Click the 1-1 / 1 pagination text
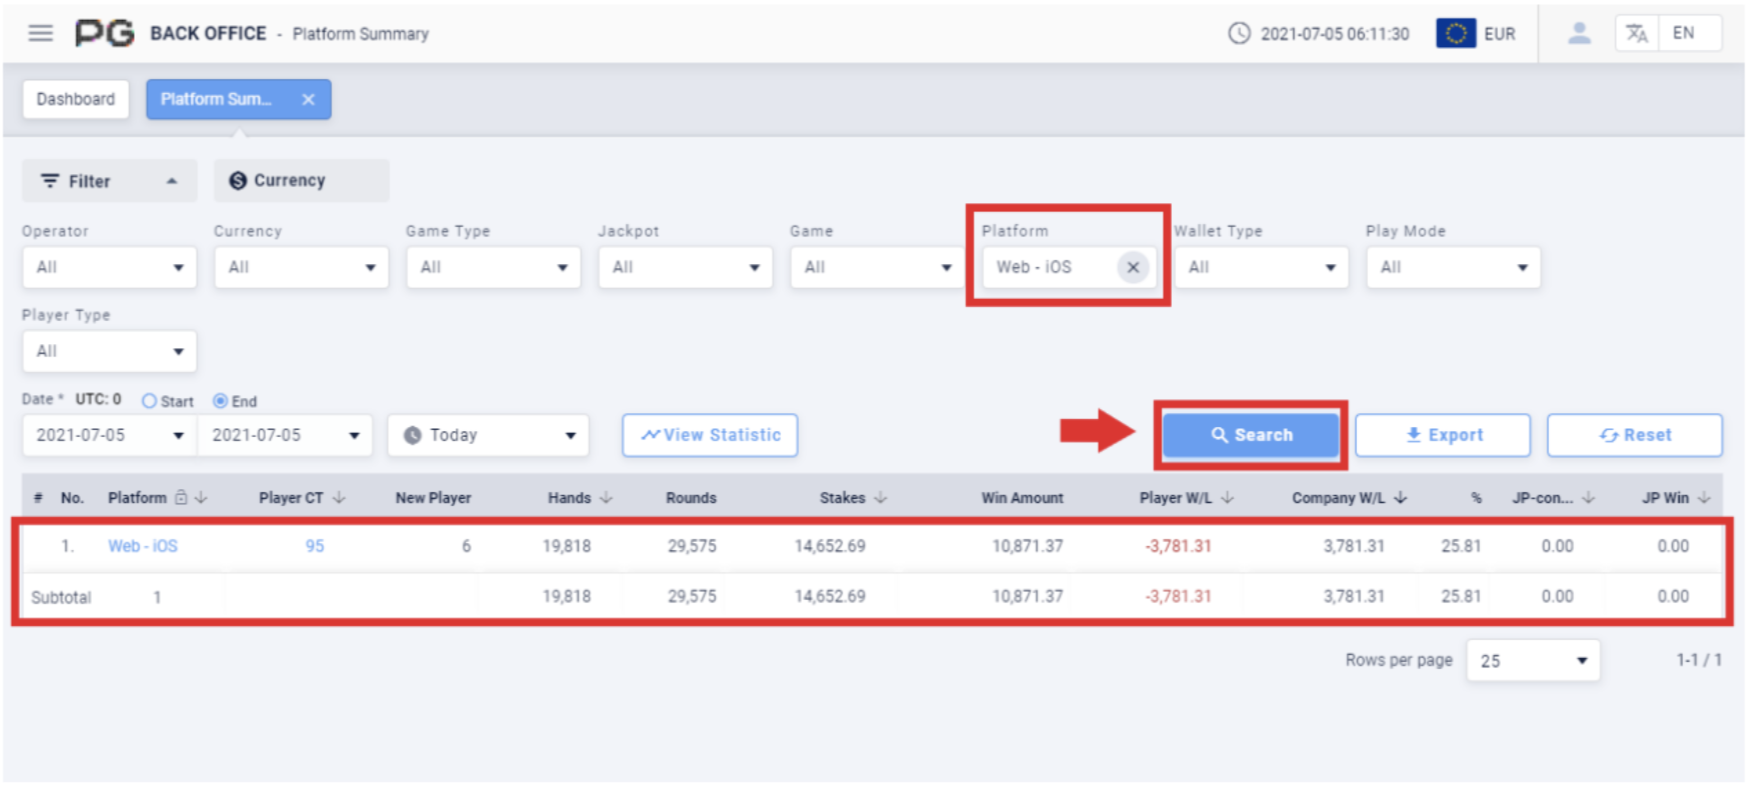1752x788 pixels. click(1699, 660)
